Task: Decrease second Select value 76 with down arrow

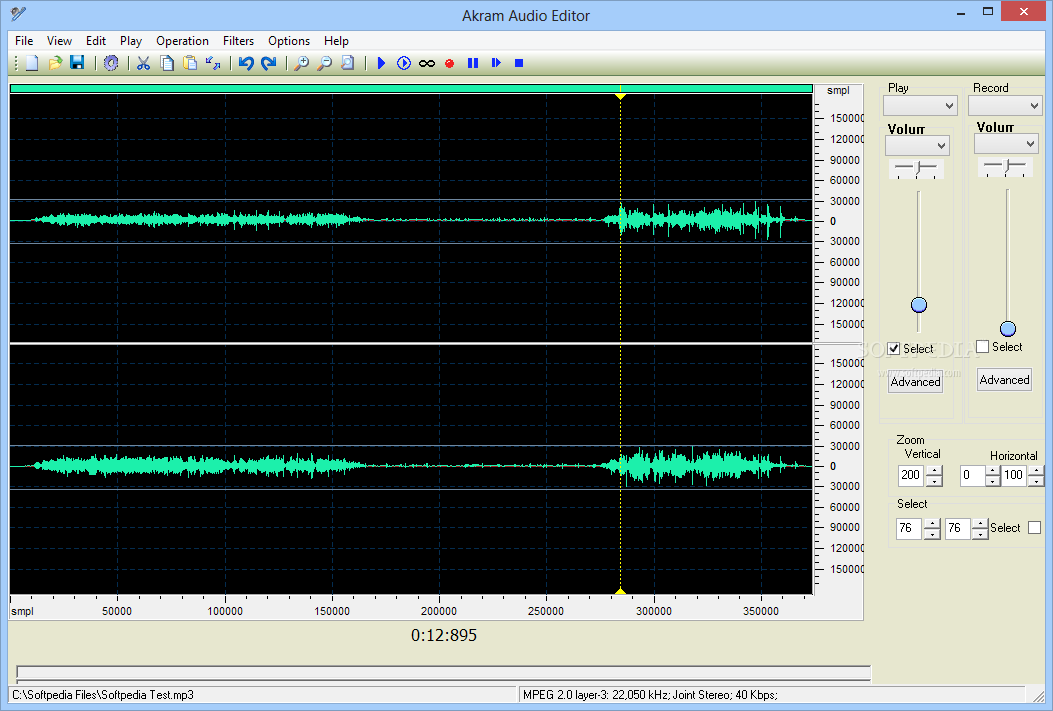Action: 980,534
